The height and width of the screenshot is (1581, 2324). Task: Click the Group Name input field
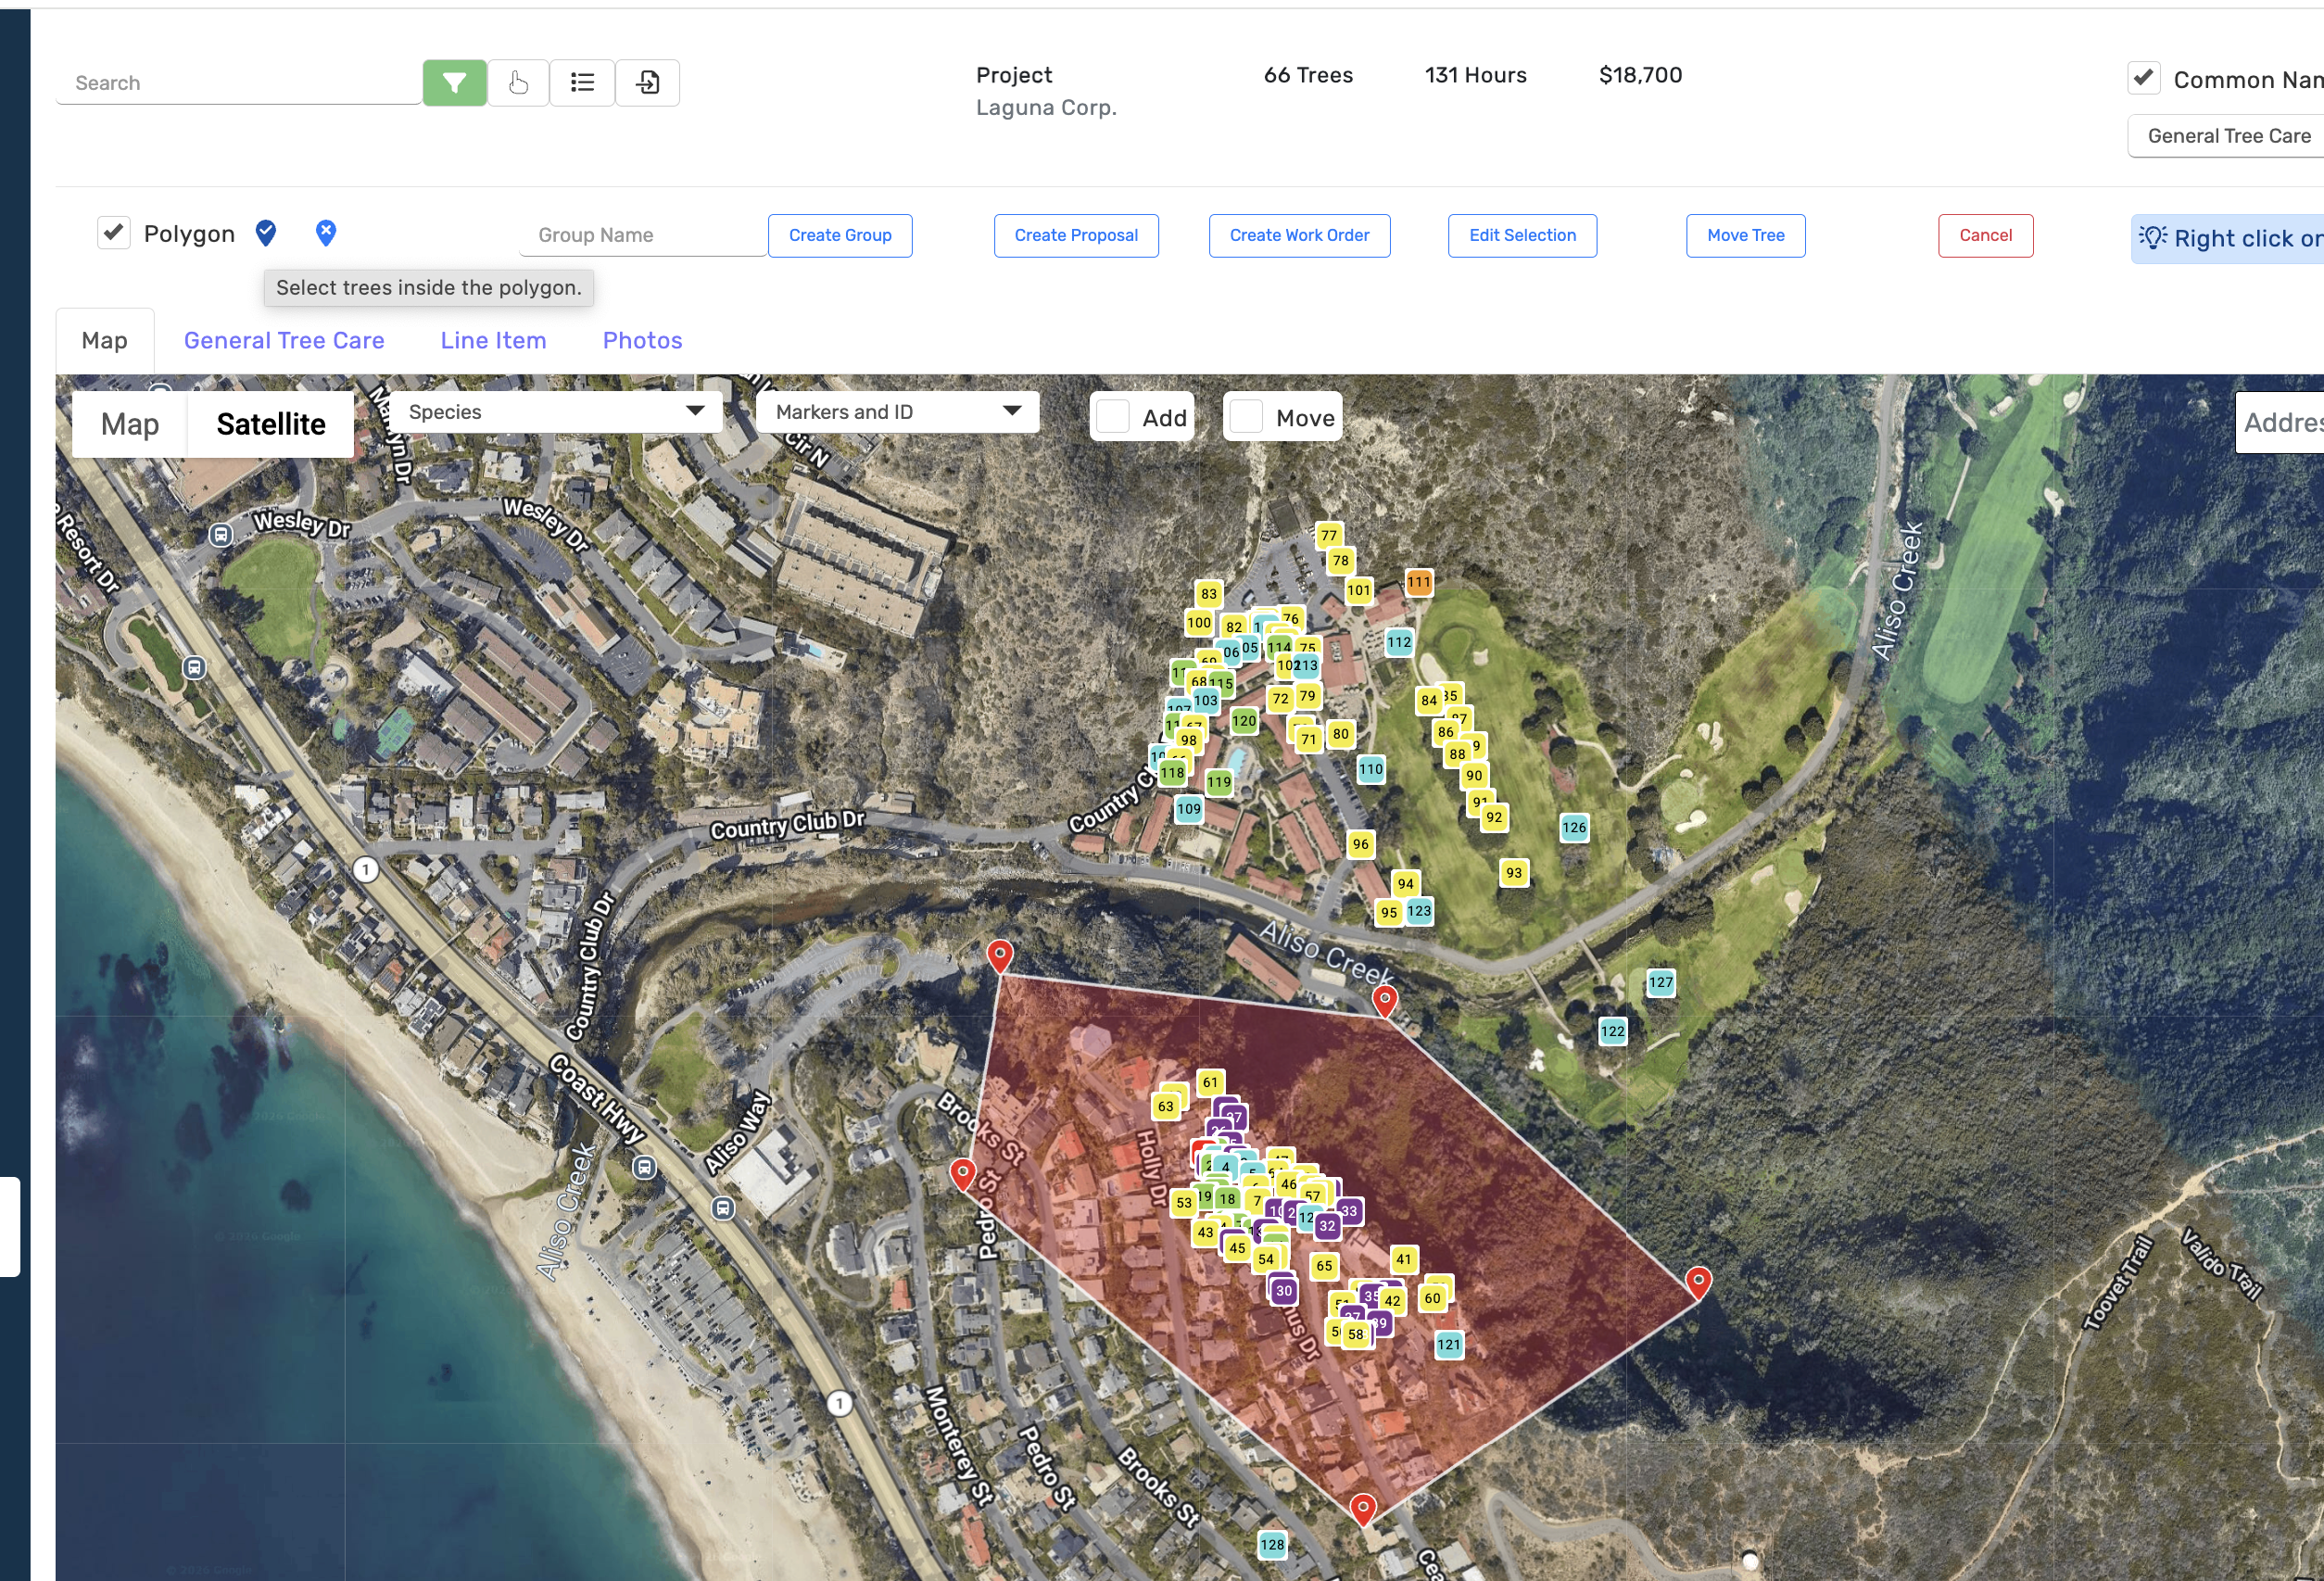(642, 235)
